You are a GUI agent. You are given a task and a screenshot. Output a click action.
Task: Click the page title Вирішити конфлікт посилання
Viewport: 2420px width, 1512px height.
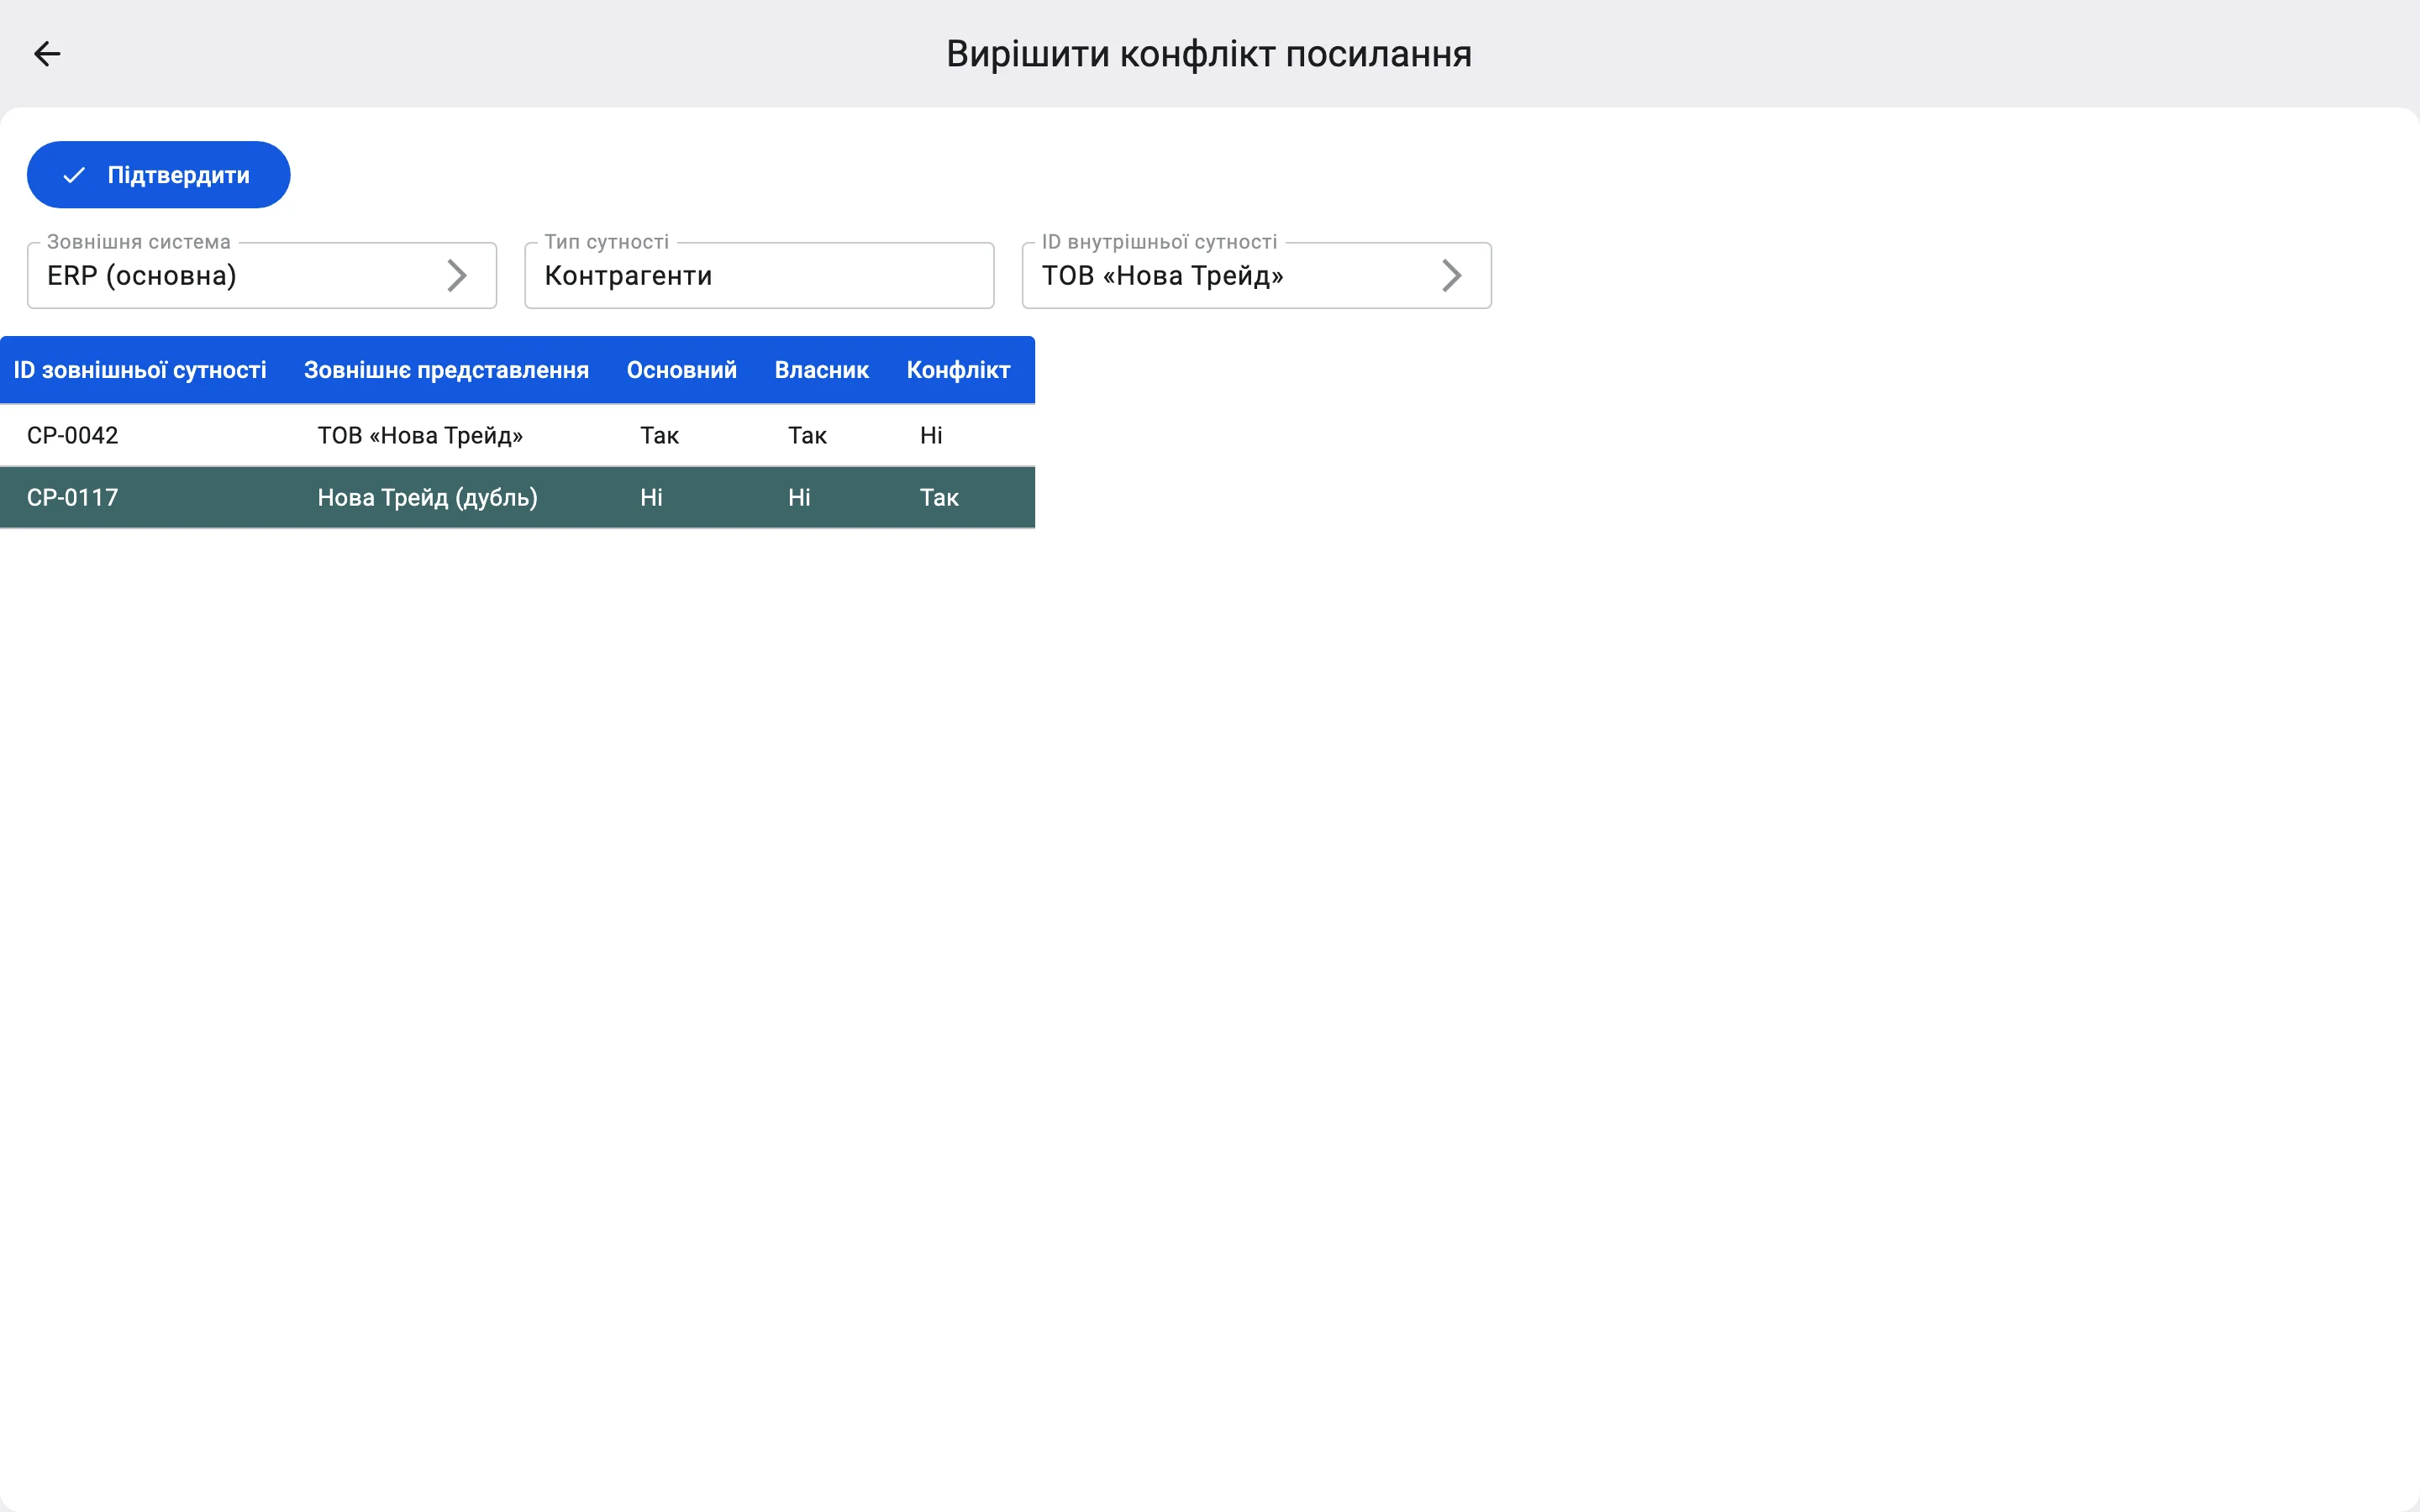coord(1209,53)
